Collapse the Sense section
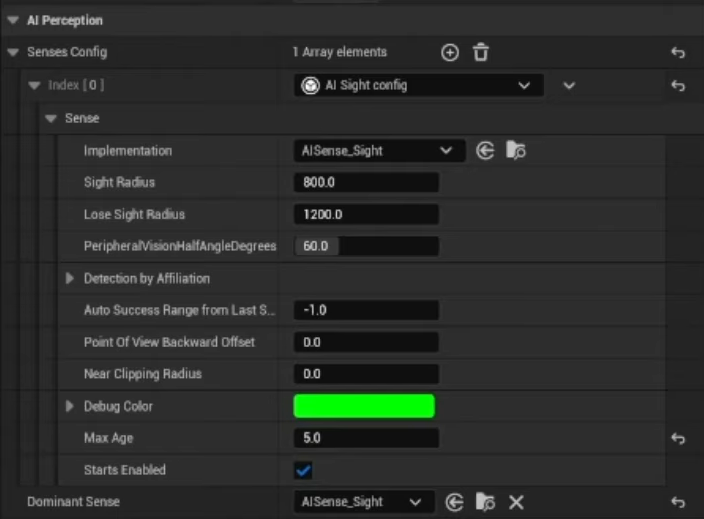704x519 pixels. [x=51, y=118]
